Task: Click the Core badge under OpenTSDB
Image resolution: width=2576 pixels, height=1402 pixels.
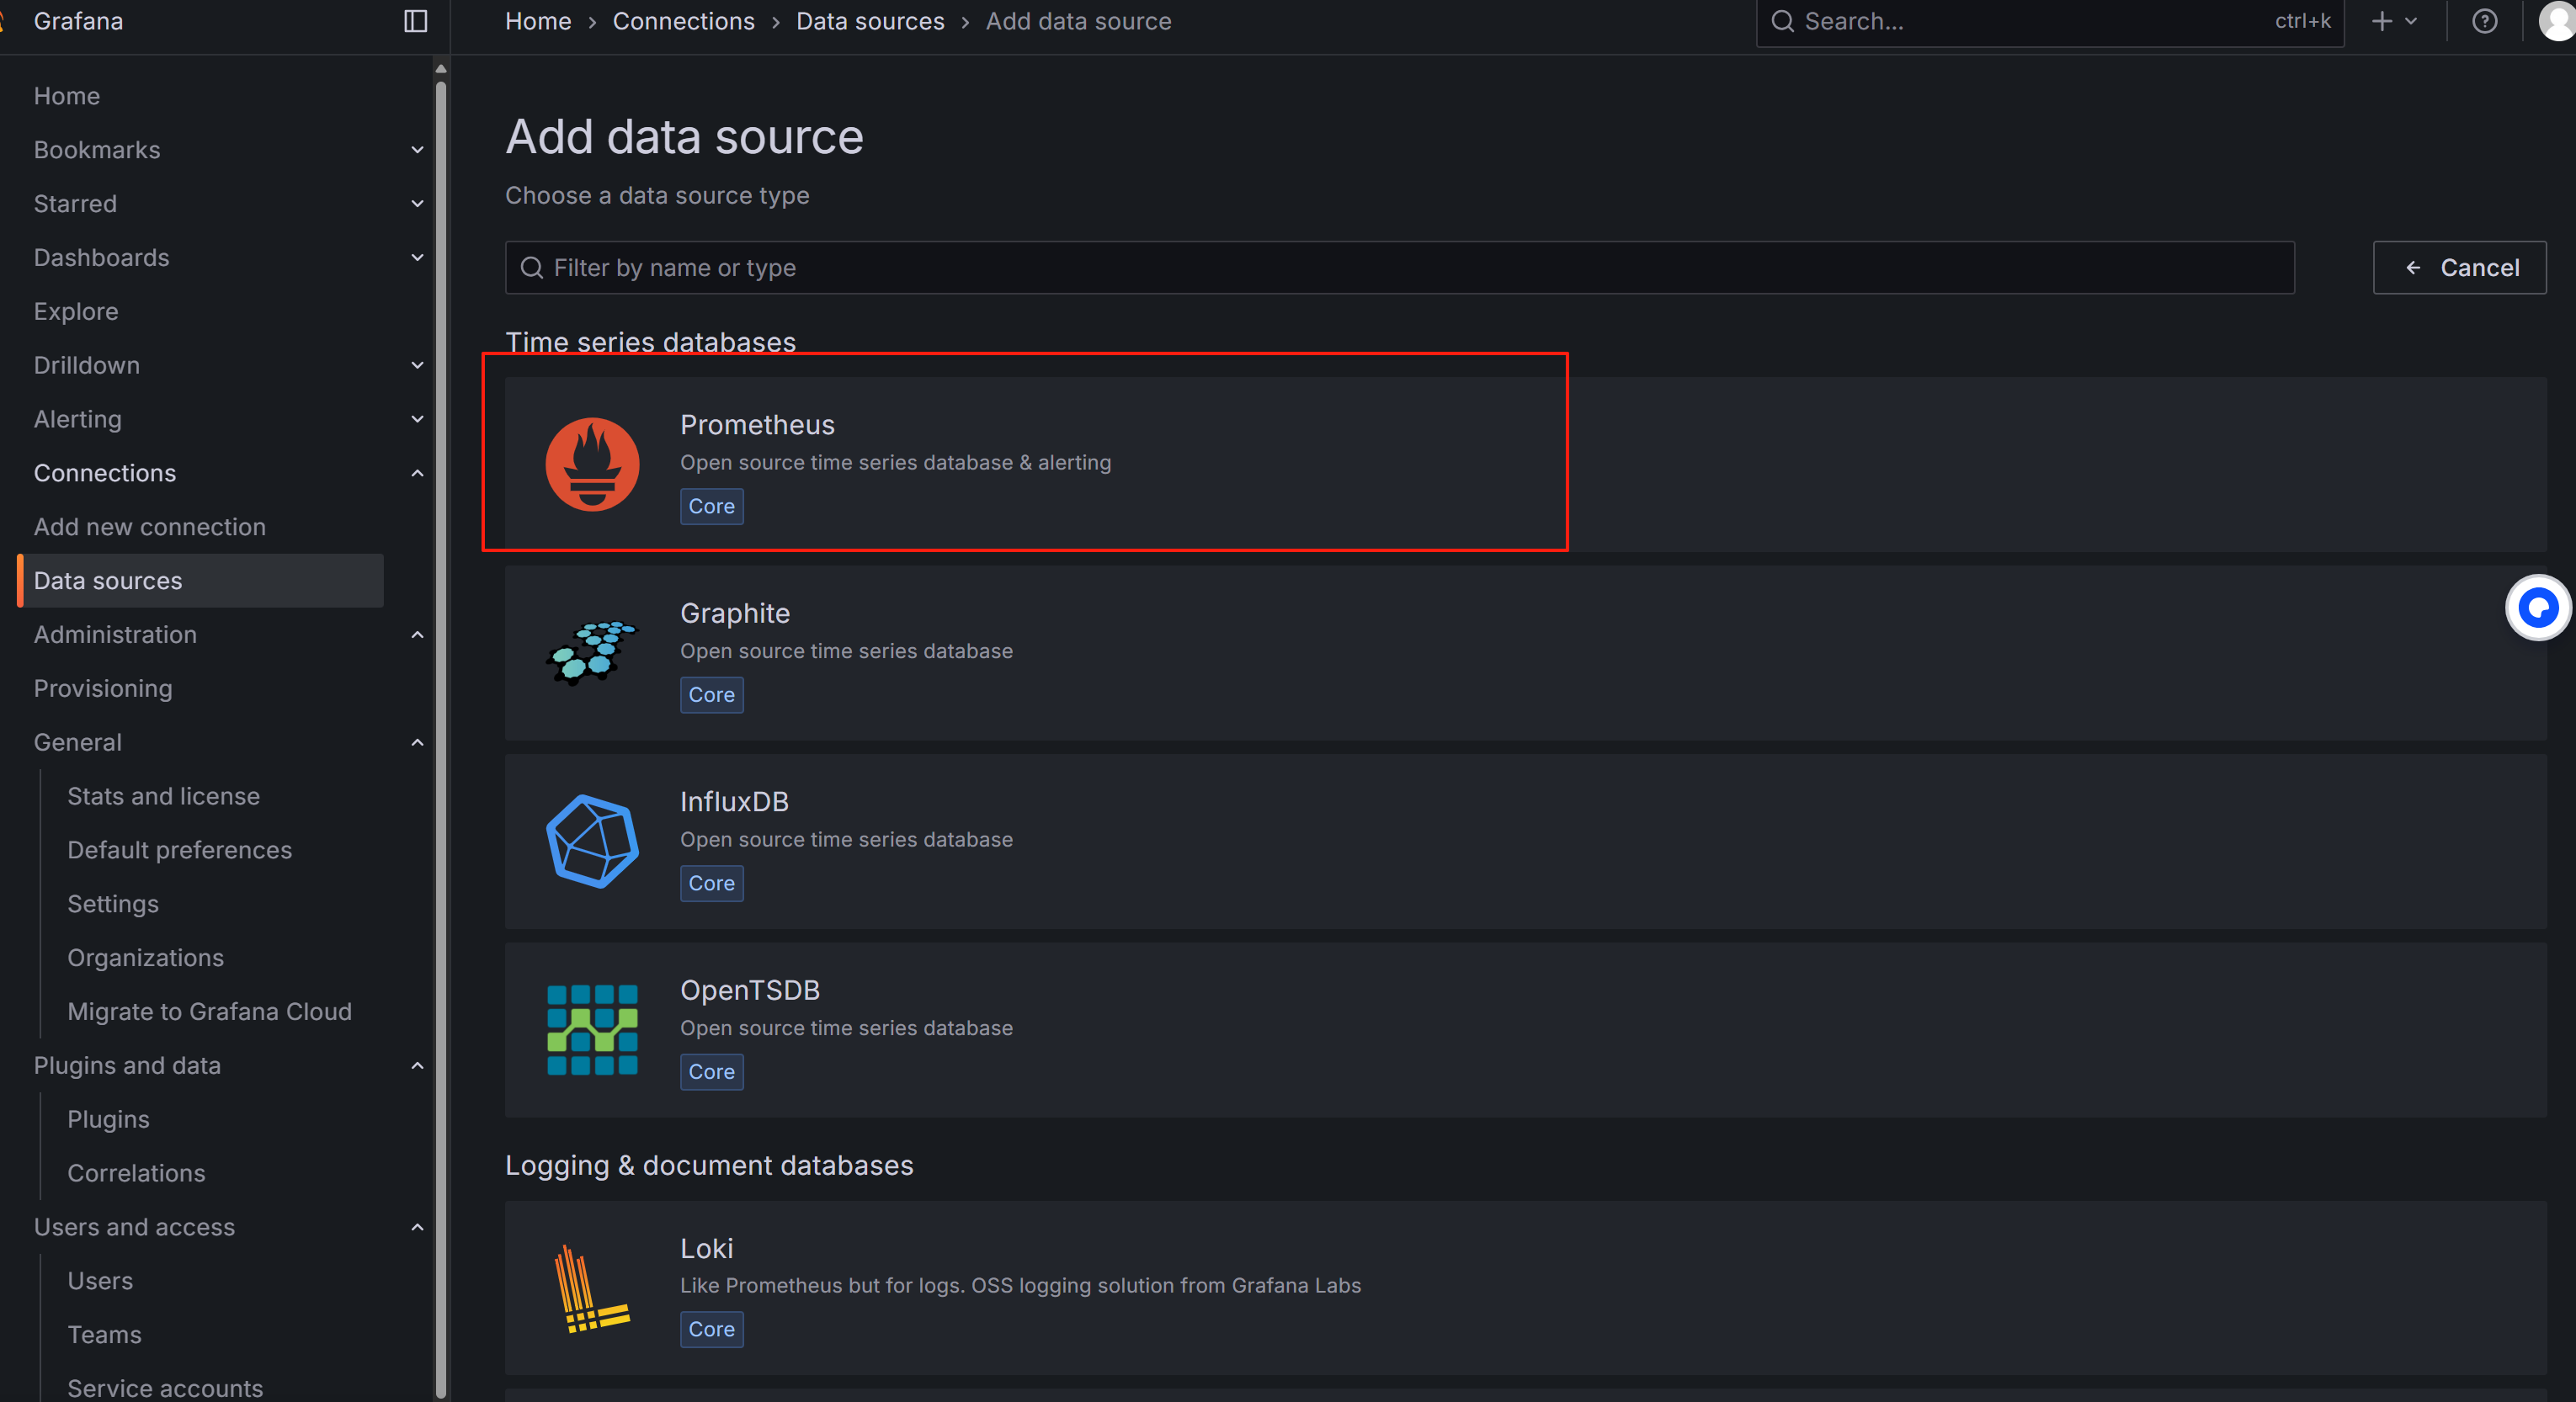Action: pos(711,1072)
